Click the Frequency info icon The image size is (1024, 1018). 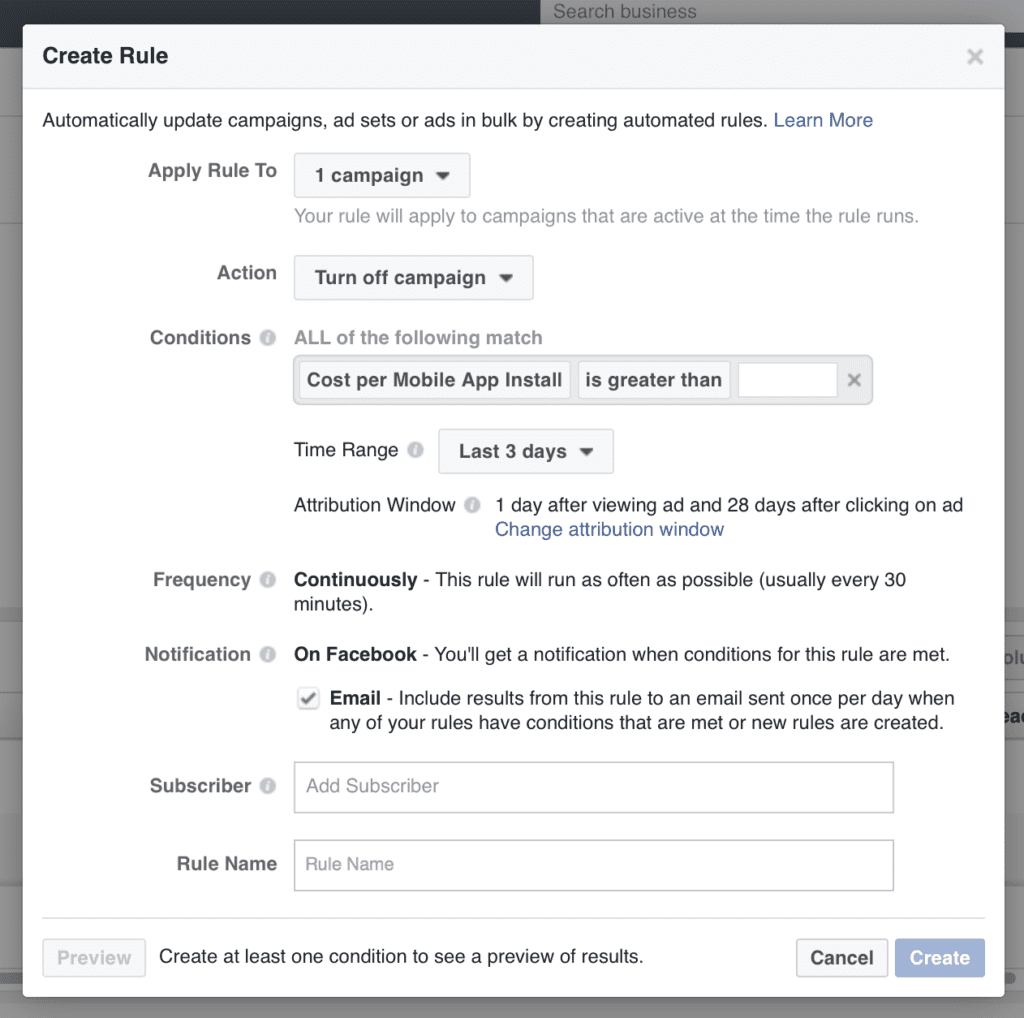pos(268,580)
